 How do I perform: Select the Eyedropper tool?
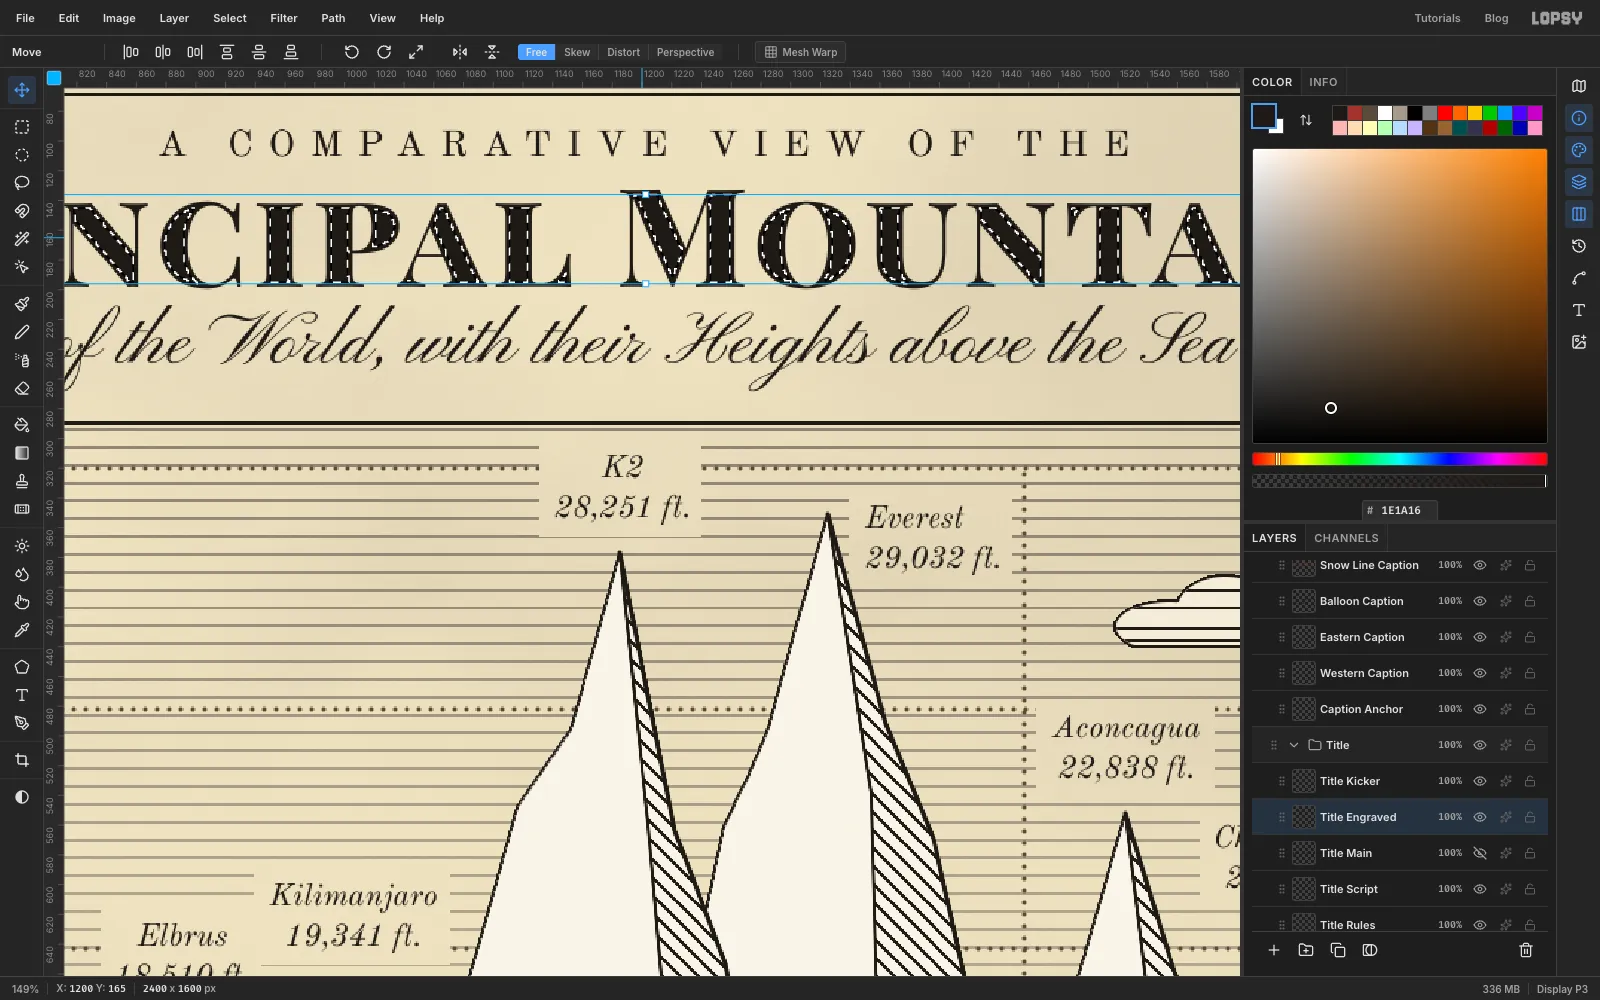tap(22, 630)
